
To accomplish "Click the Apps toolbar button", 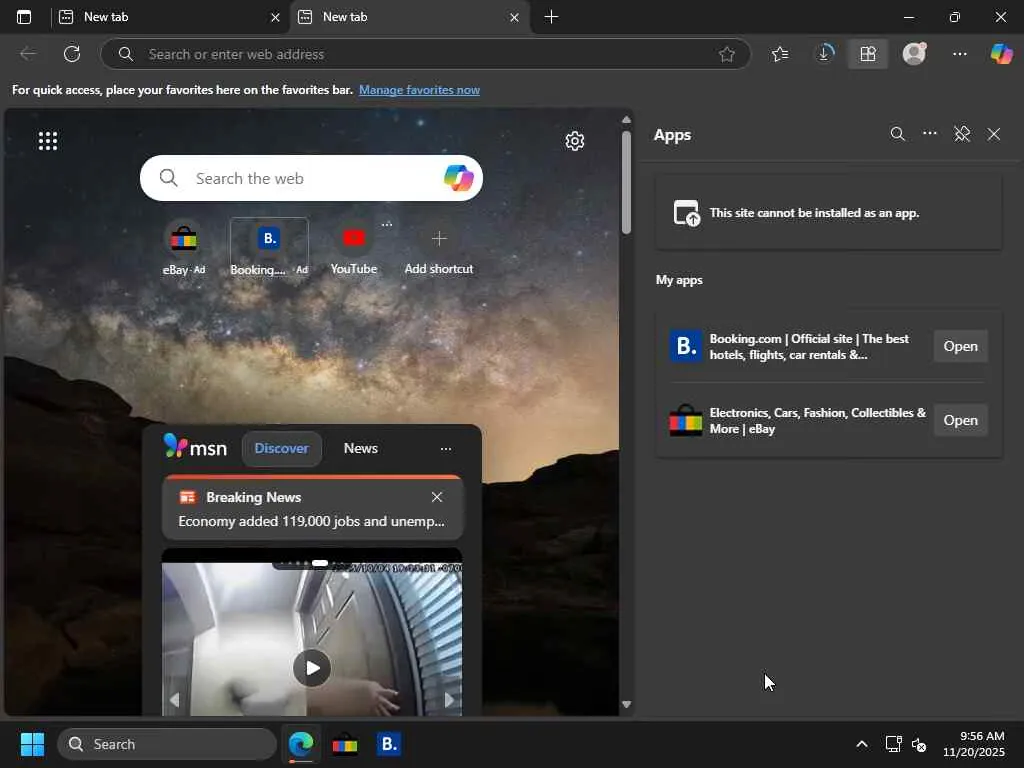I will (867, 54).
